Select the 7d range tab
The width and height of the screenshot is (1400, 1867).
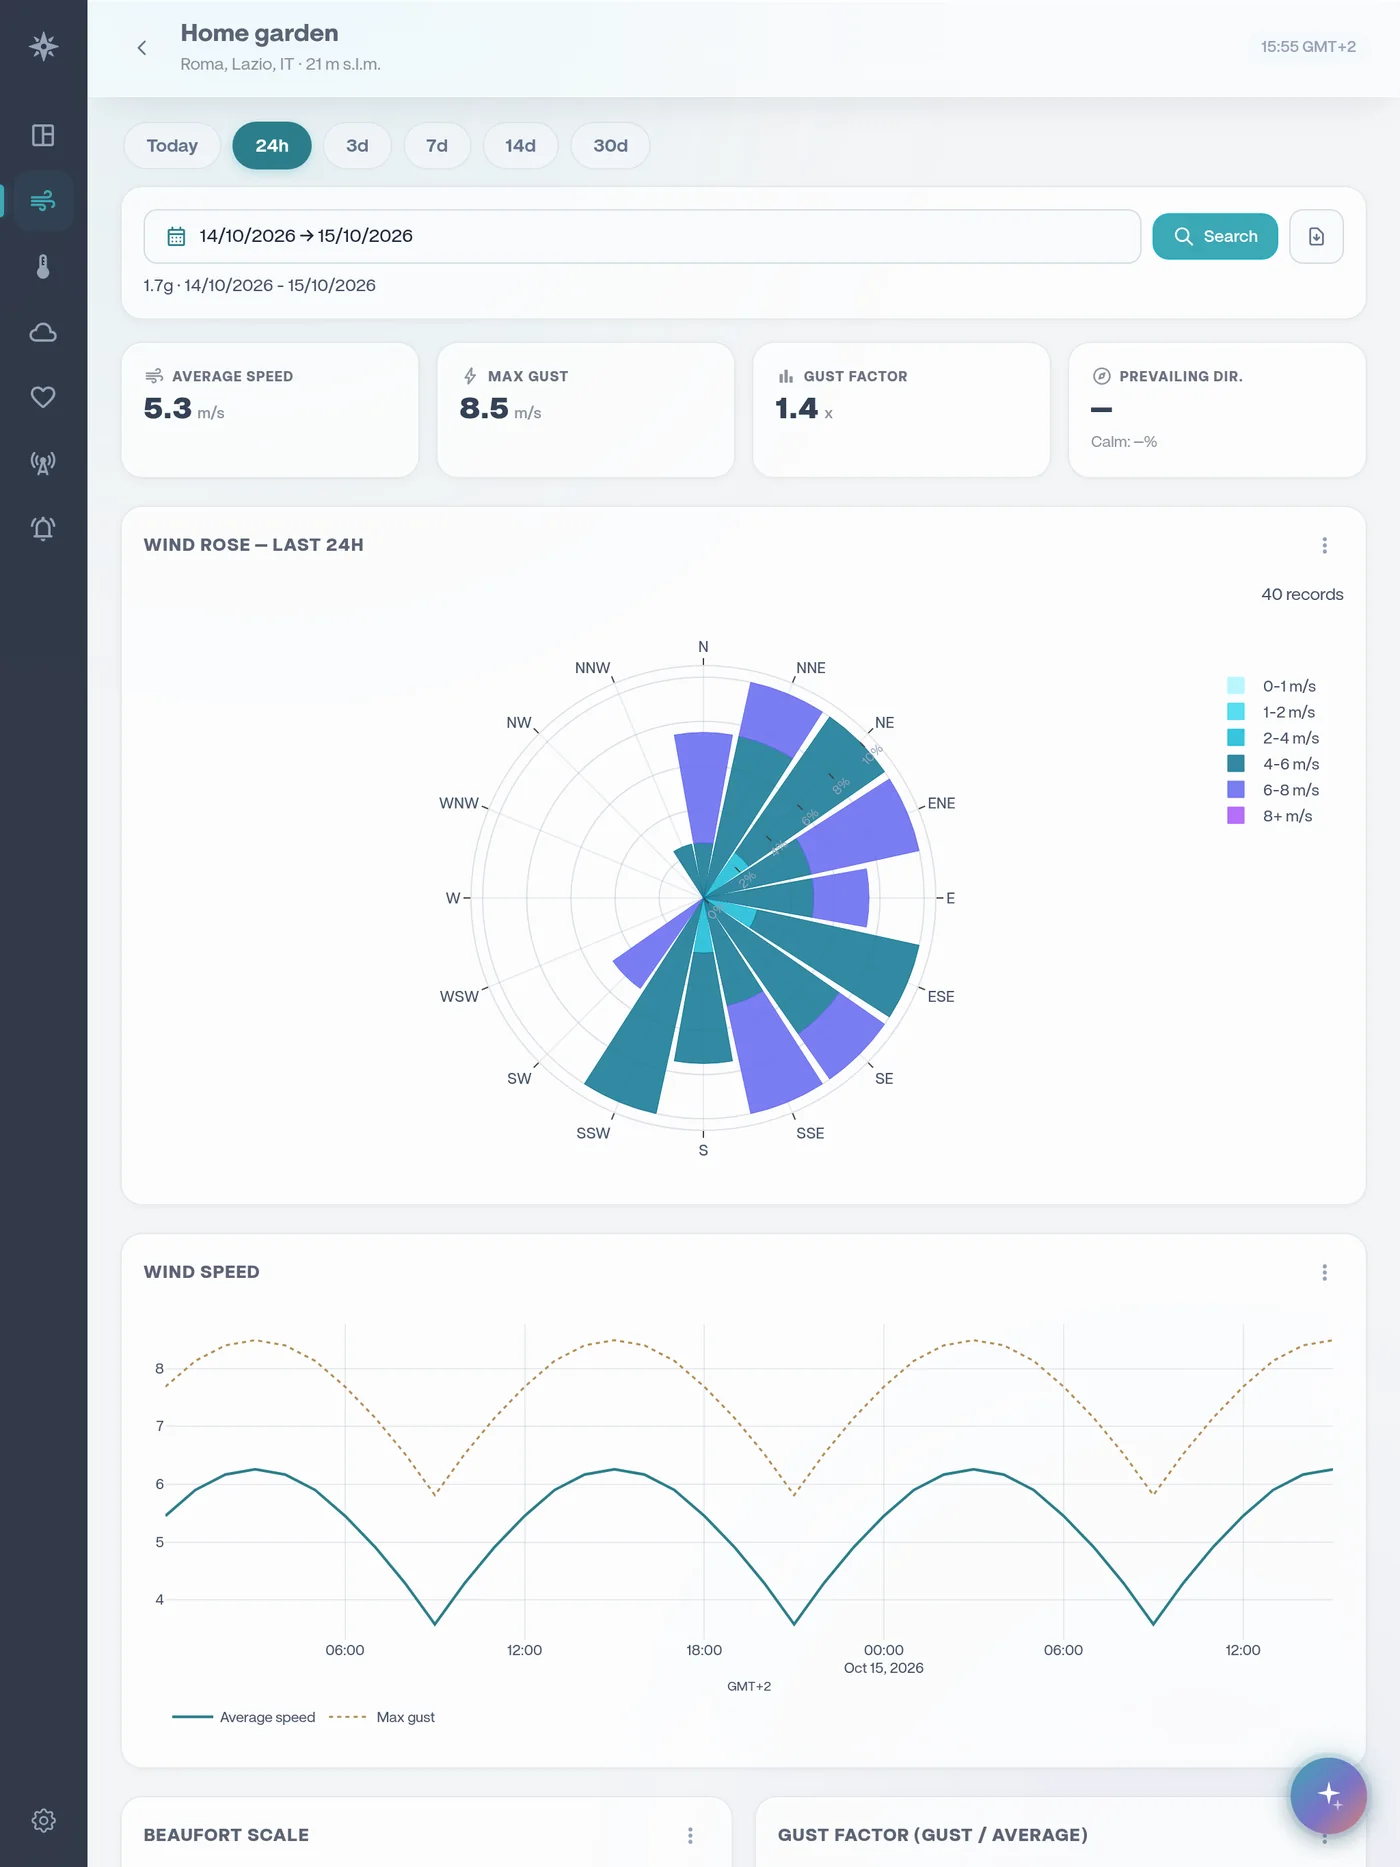[x=437, y=146]
